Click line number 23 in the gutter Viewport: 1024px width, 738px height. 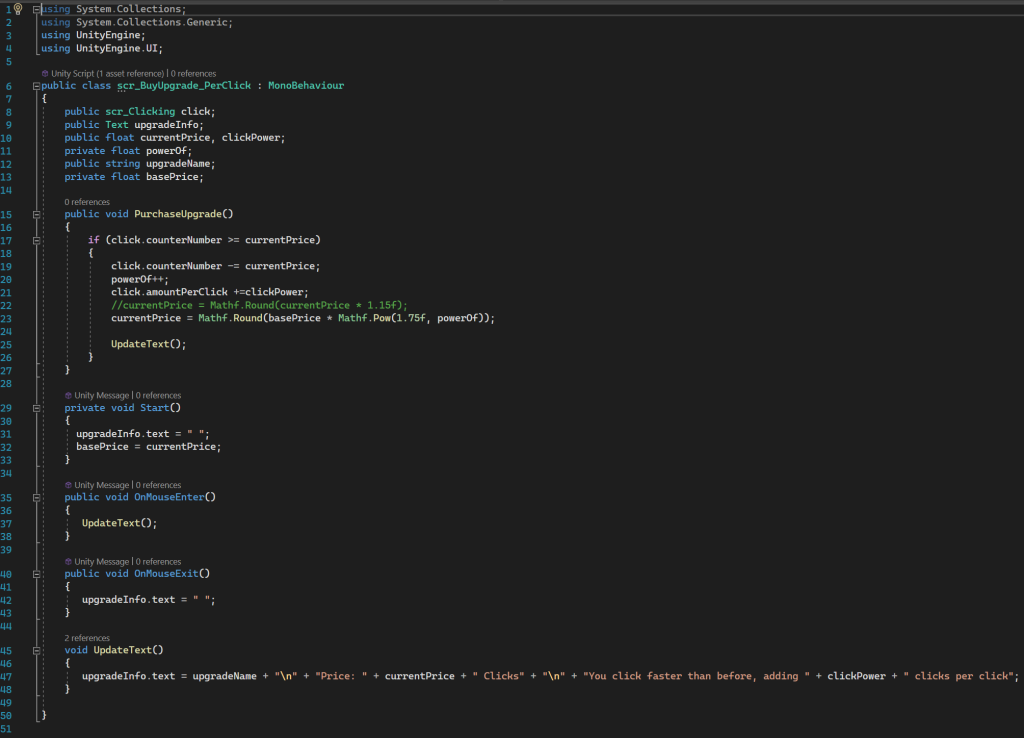click(x=8, y=317)
